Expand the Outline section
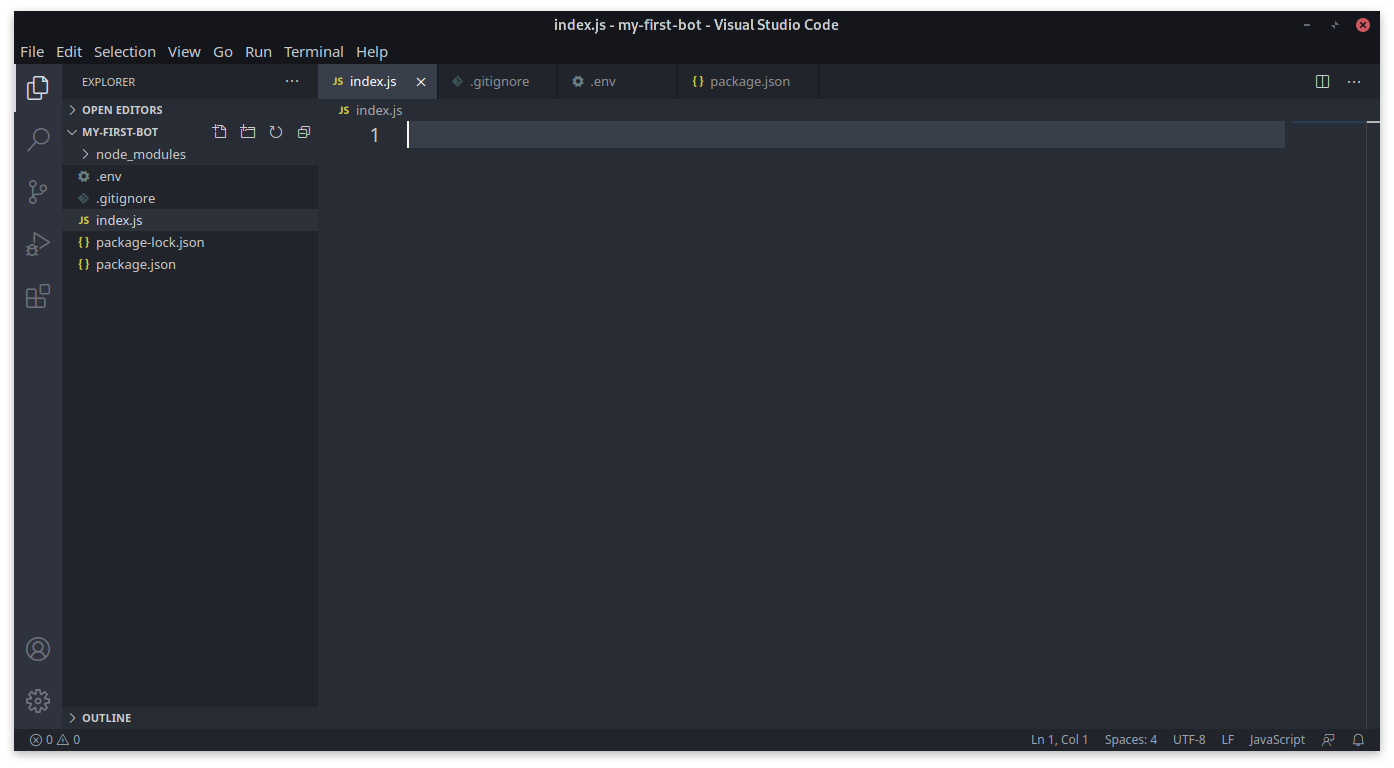Screen dimensions: 1394x768 click(190, 718)
